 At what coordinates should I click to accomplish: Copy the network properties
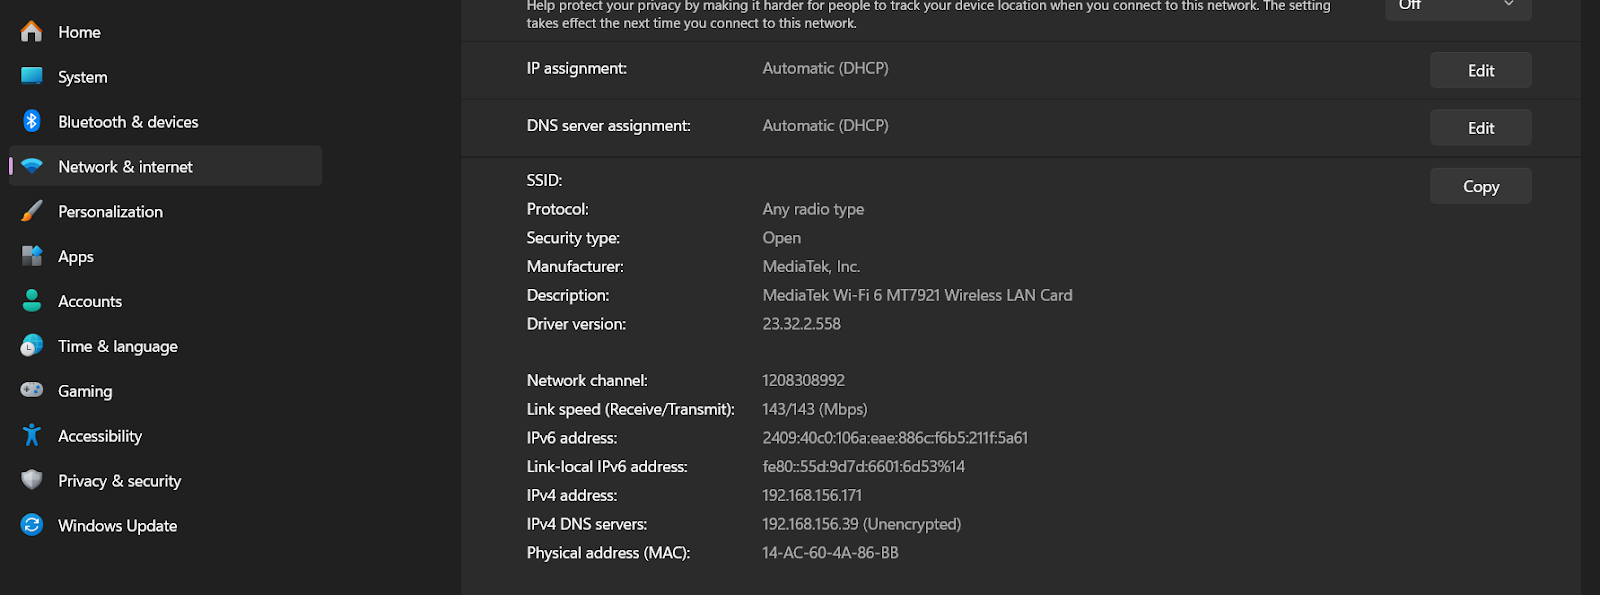(x=1481, y=186)
